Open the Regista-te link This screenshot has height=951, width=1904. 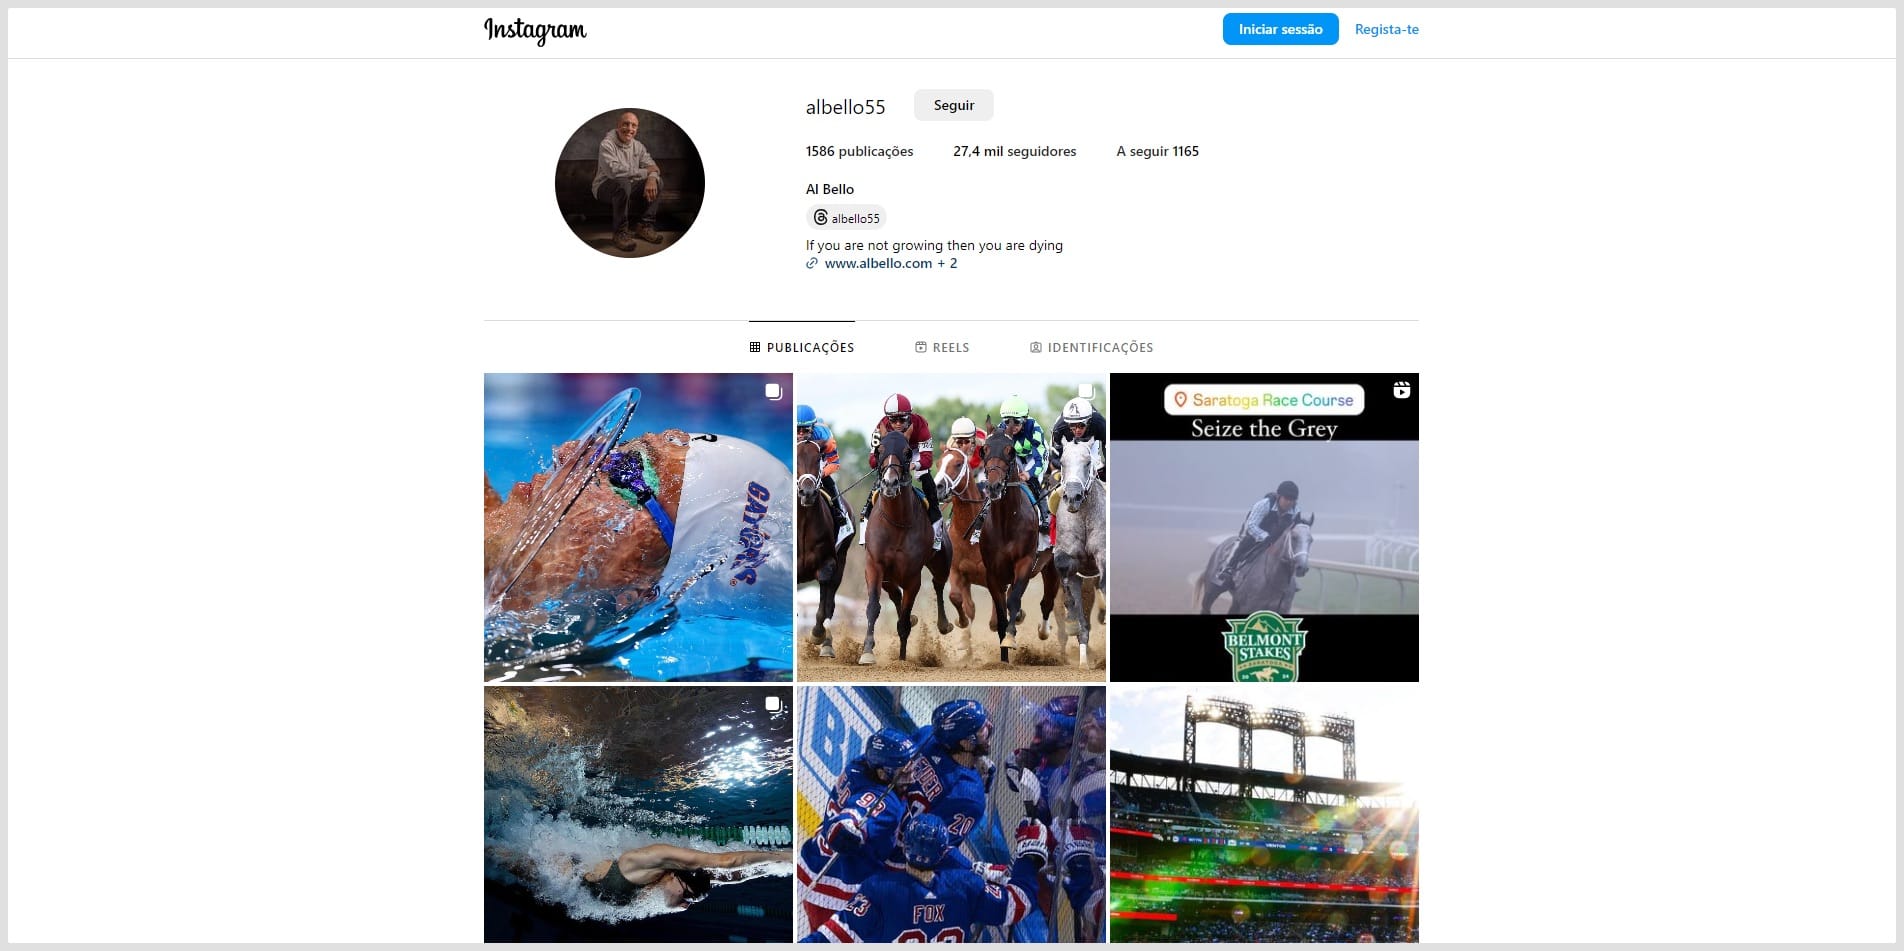[x=1386, y=29]
